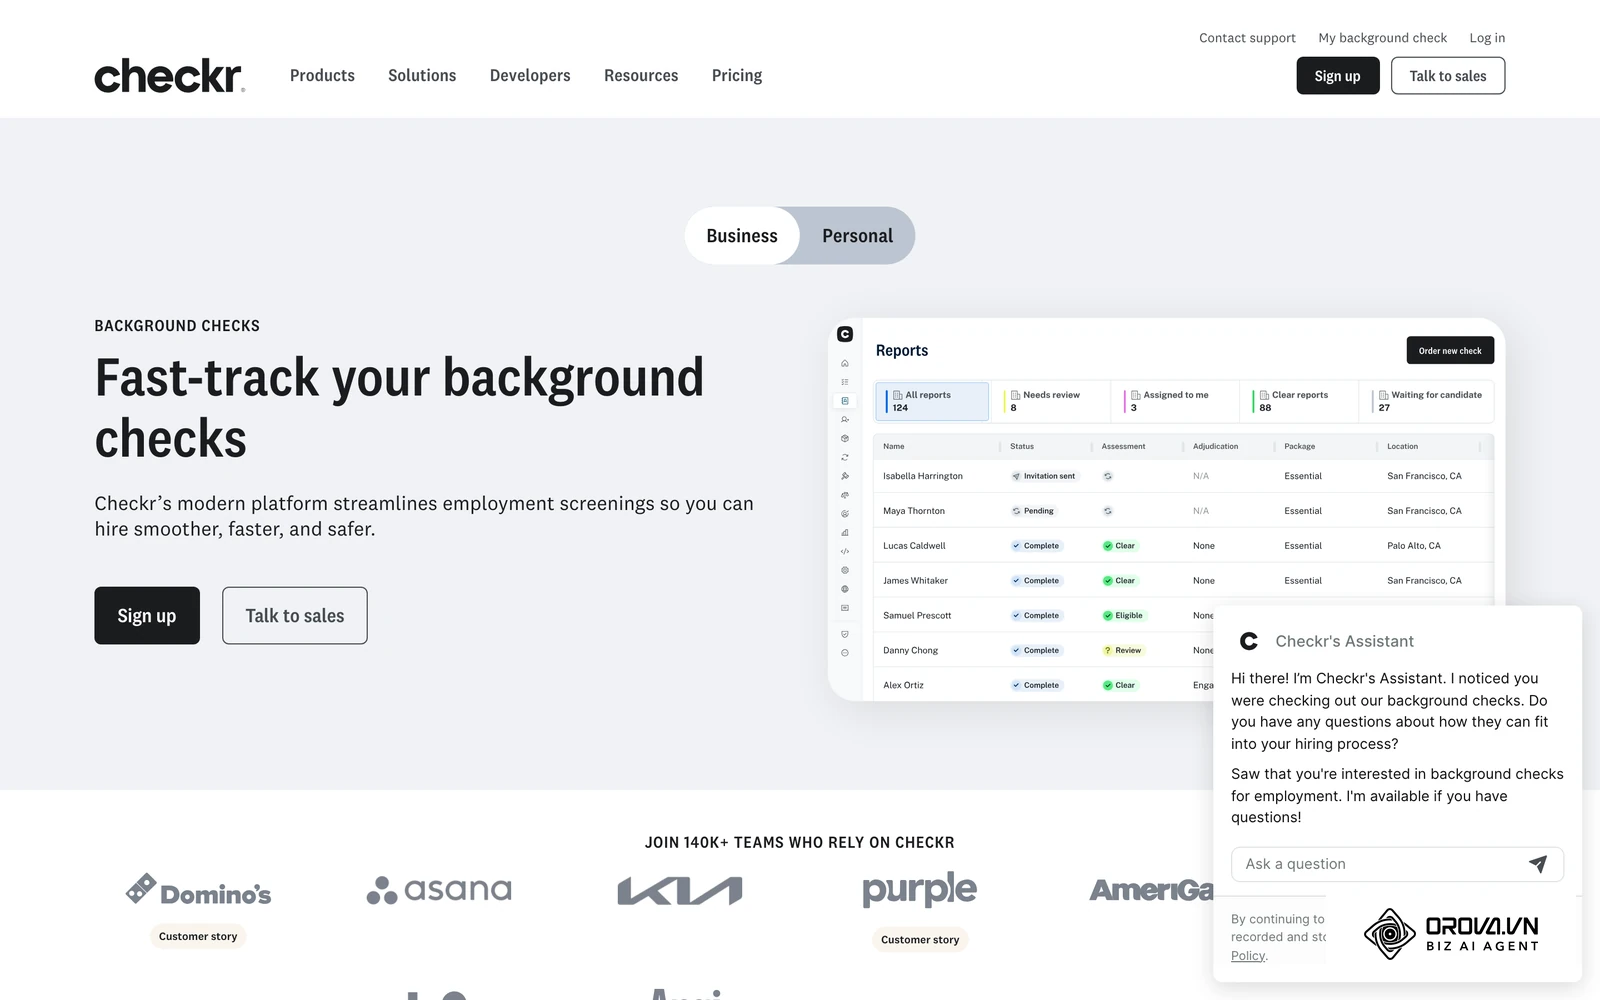The width and height of the screenshot is (1600, 1000).
Task: Click the Kia logo
Action: pyautogui.click(x=680, y=890)
